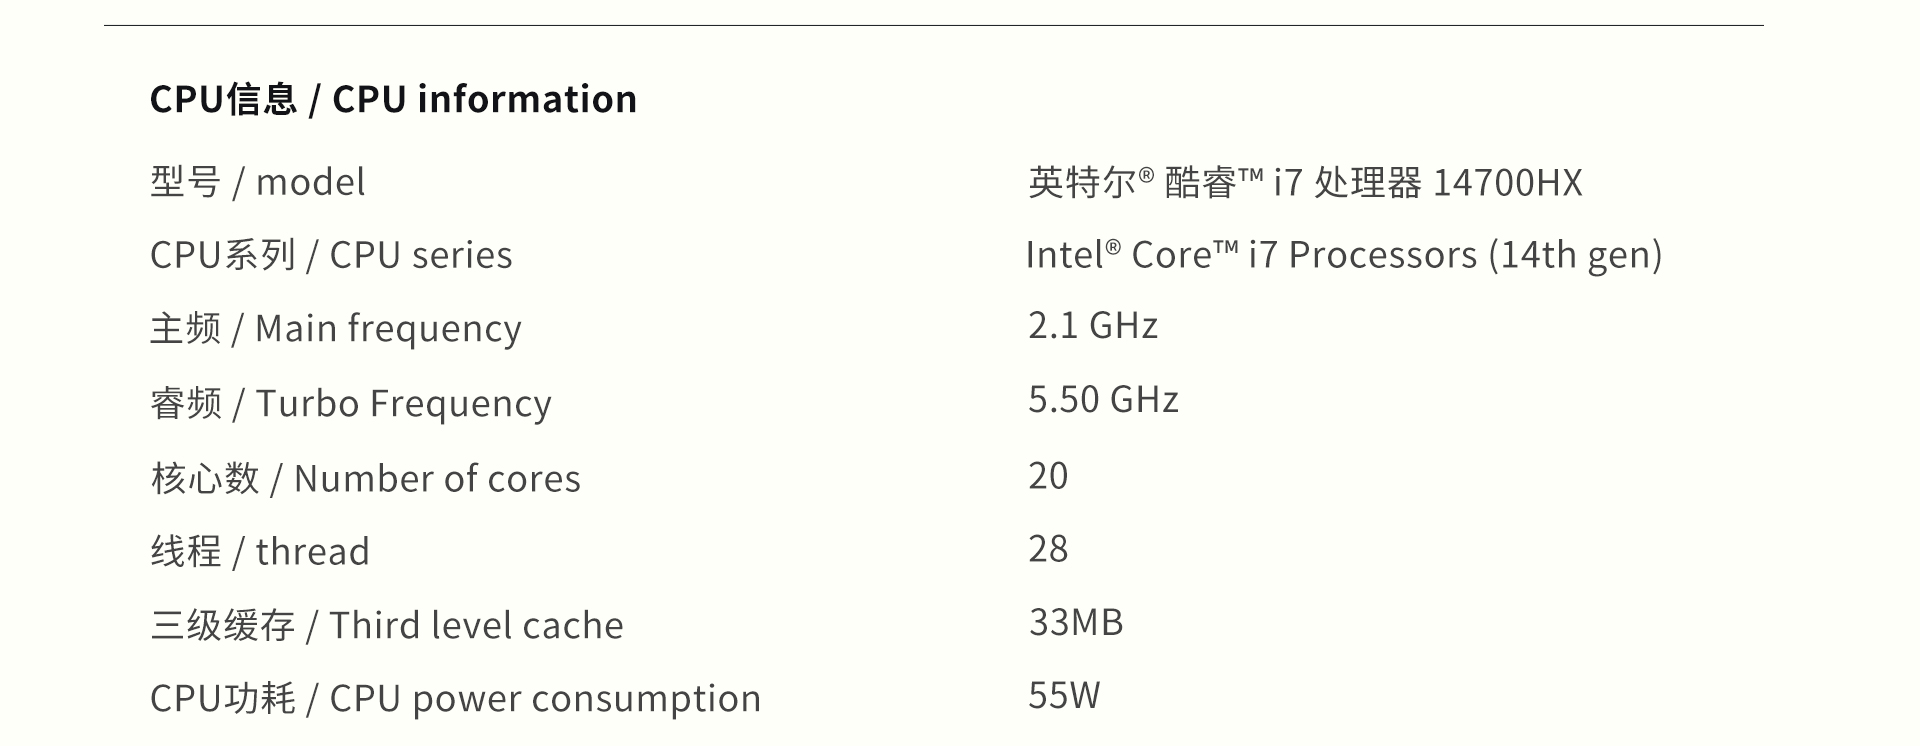Click the thread count value 28
The width and height of the screenshot is (1920, 746).
tap(1048, 548)
